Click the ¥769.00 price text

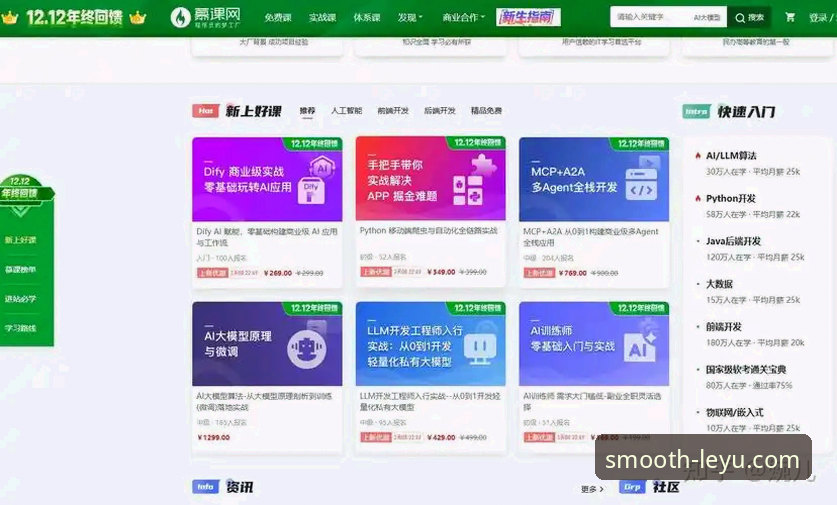tap(572, 273)
